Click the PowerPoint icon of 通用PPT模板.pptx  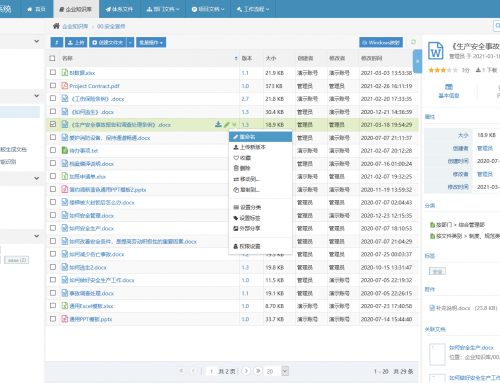(x=65, y=319)
